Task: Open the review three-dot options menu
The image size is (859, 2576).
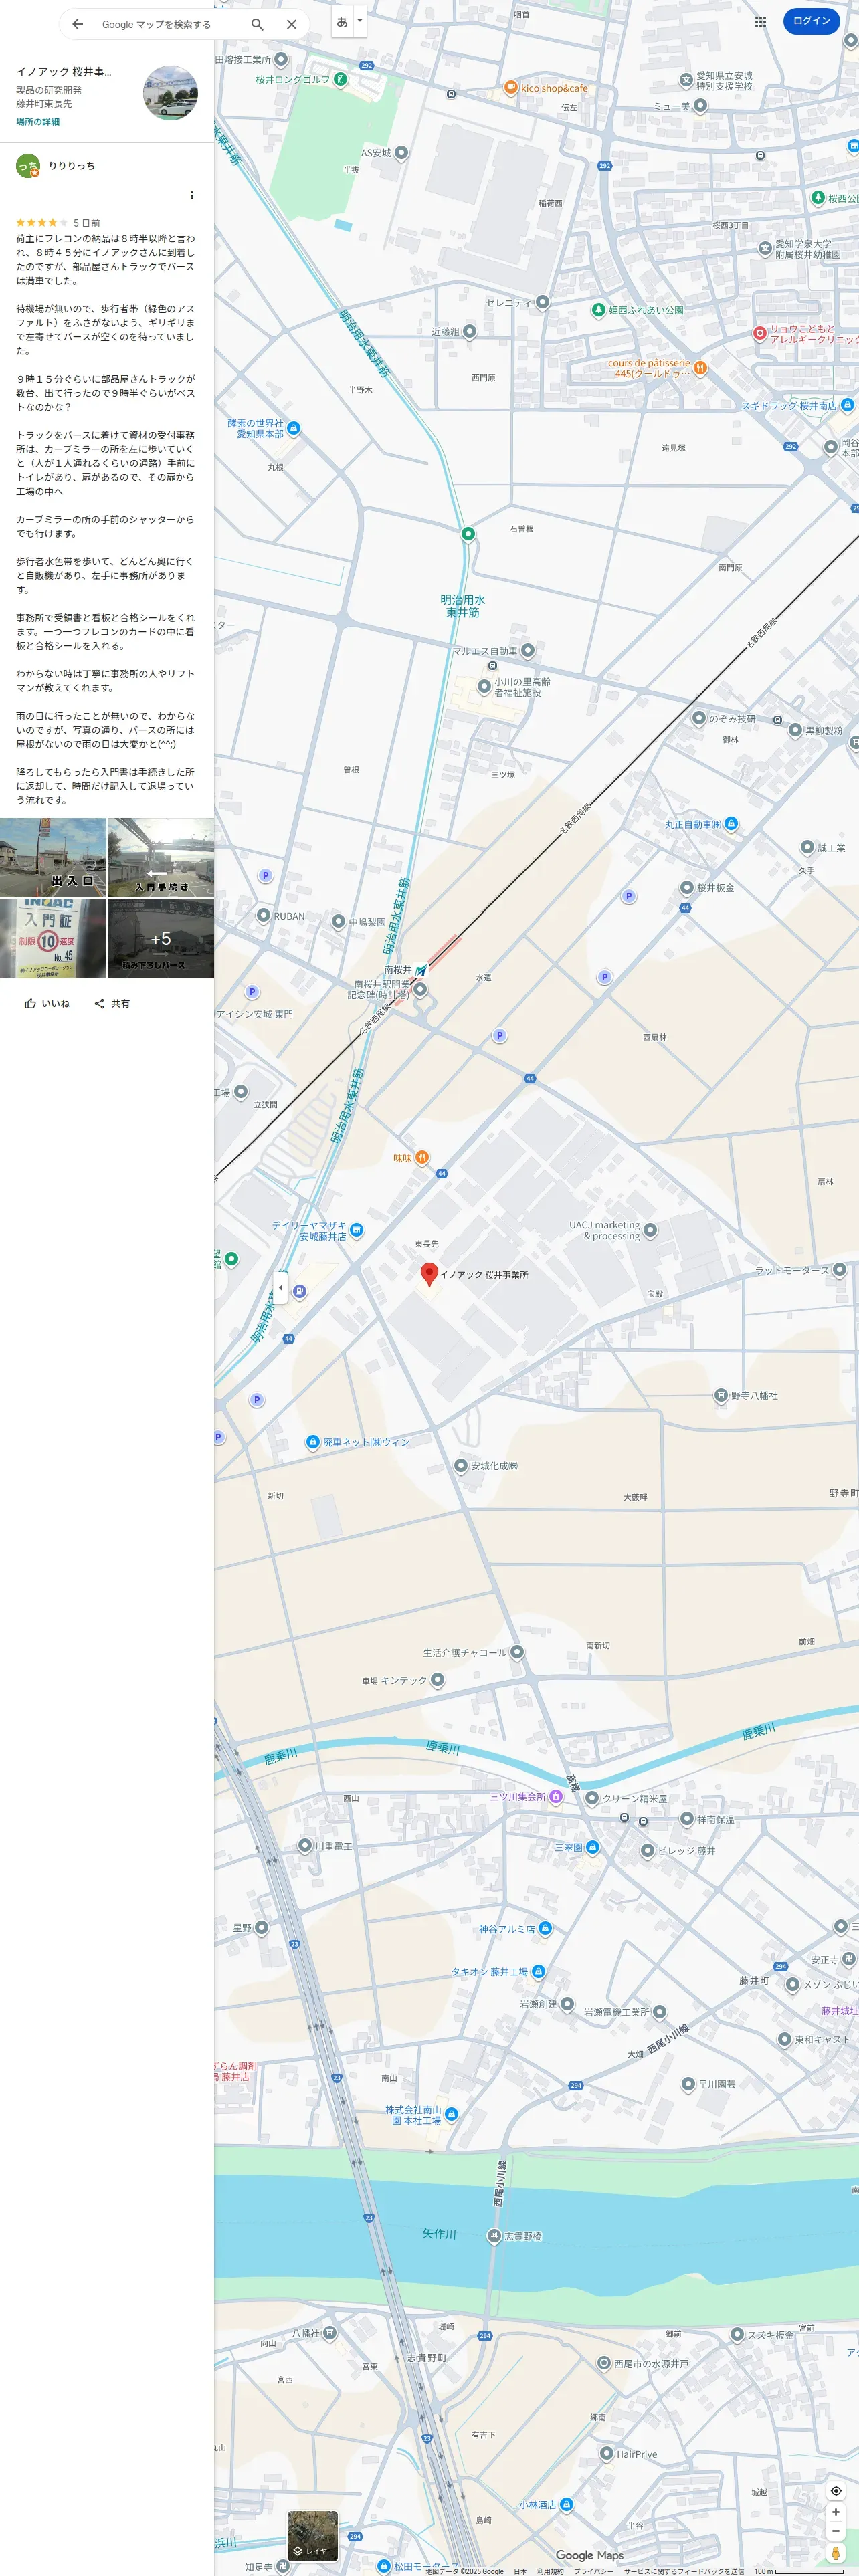Action: 192,195
